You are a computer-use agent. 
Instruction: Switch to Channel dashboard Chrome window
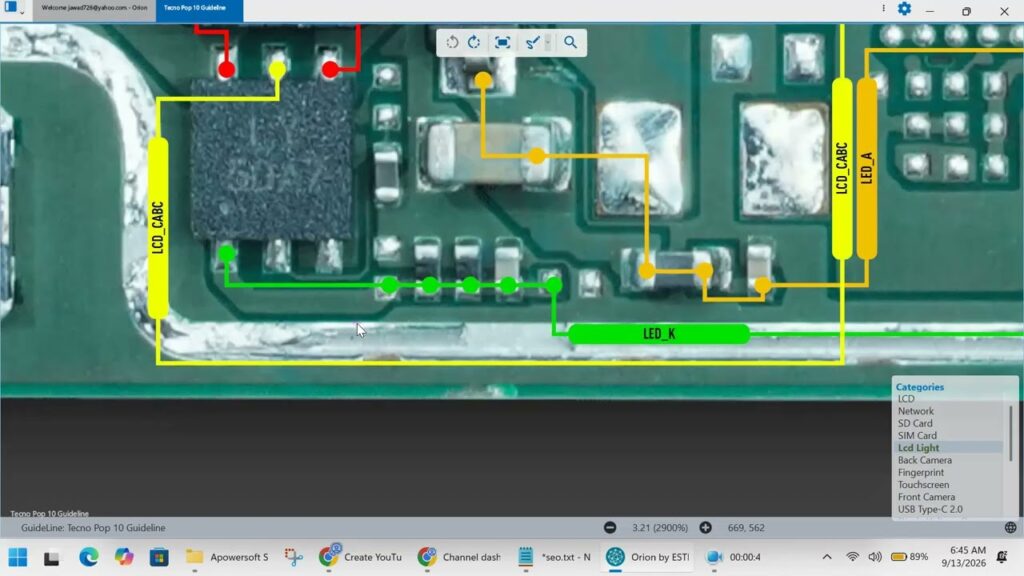pyautogui.click(x=459, y=557)
